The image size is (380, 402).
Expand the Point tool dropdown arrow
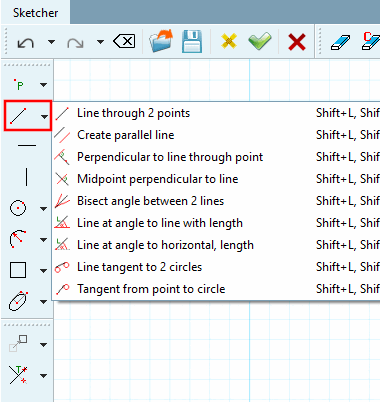tap(43, 85)
